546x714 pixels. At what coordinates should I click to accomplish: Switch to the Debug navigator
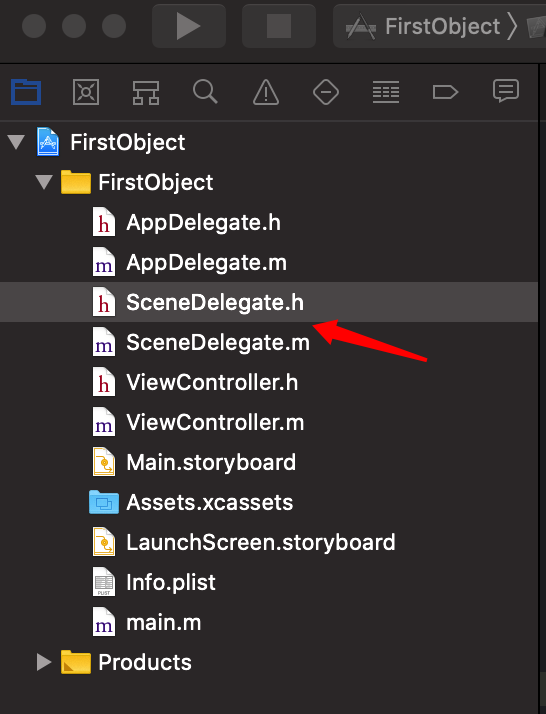[x=386, y=92]
